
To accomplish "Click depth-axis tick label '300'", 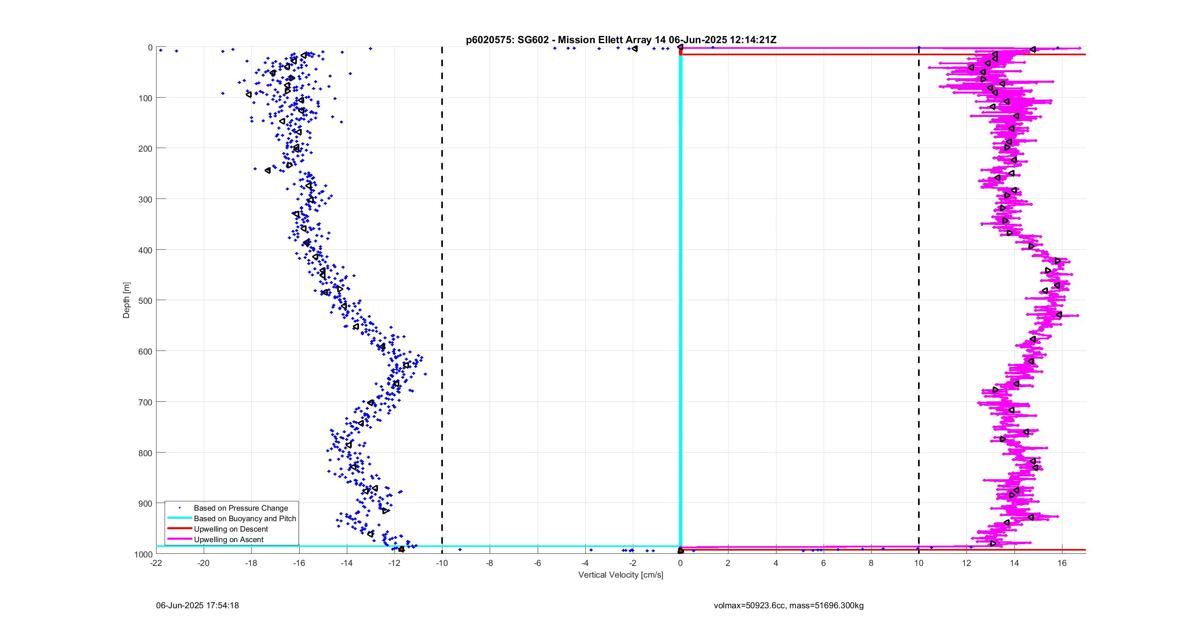I will pos(145,199).
